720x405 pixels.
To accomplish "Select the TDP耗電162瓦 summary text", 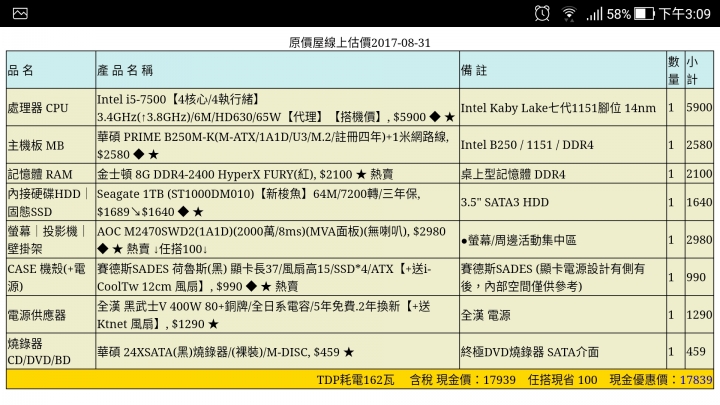I will click(355, 380).
